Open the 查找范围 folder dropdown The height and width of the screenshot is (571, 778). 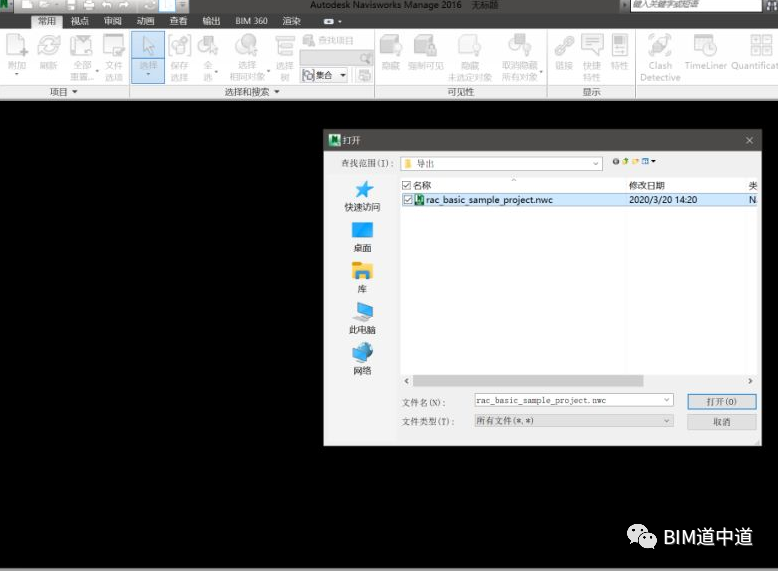[595, 164]
